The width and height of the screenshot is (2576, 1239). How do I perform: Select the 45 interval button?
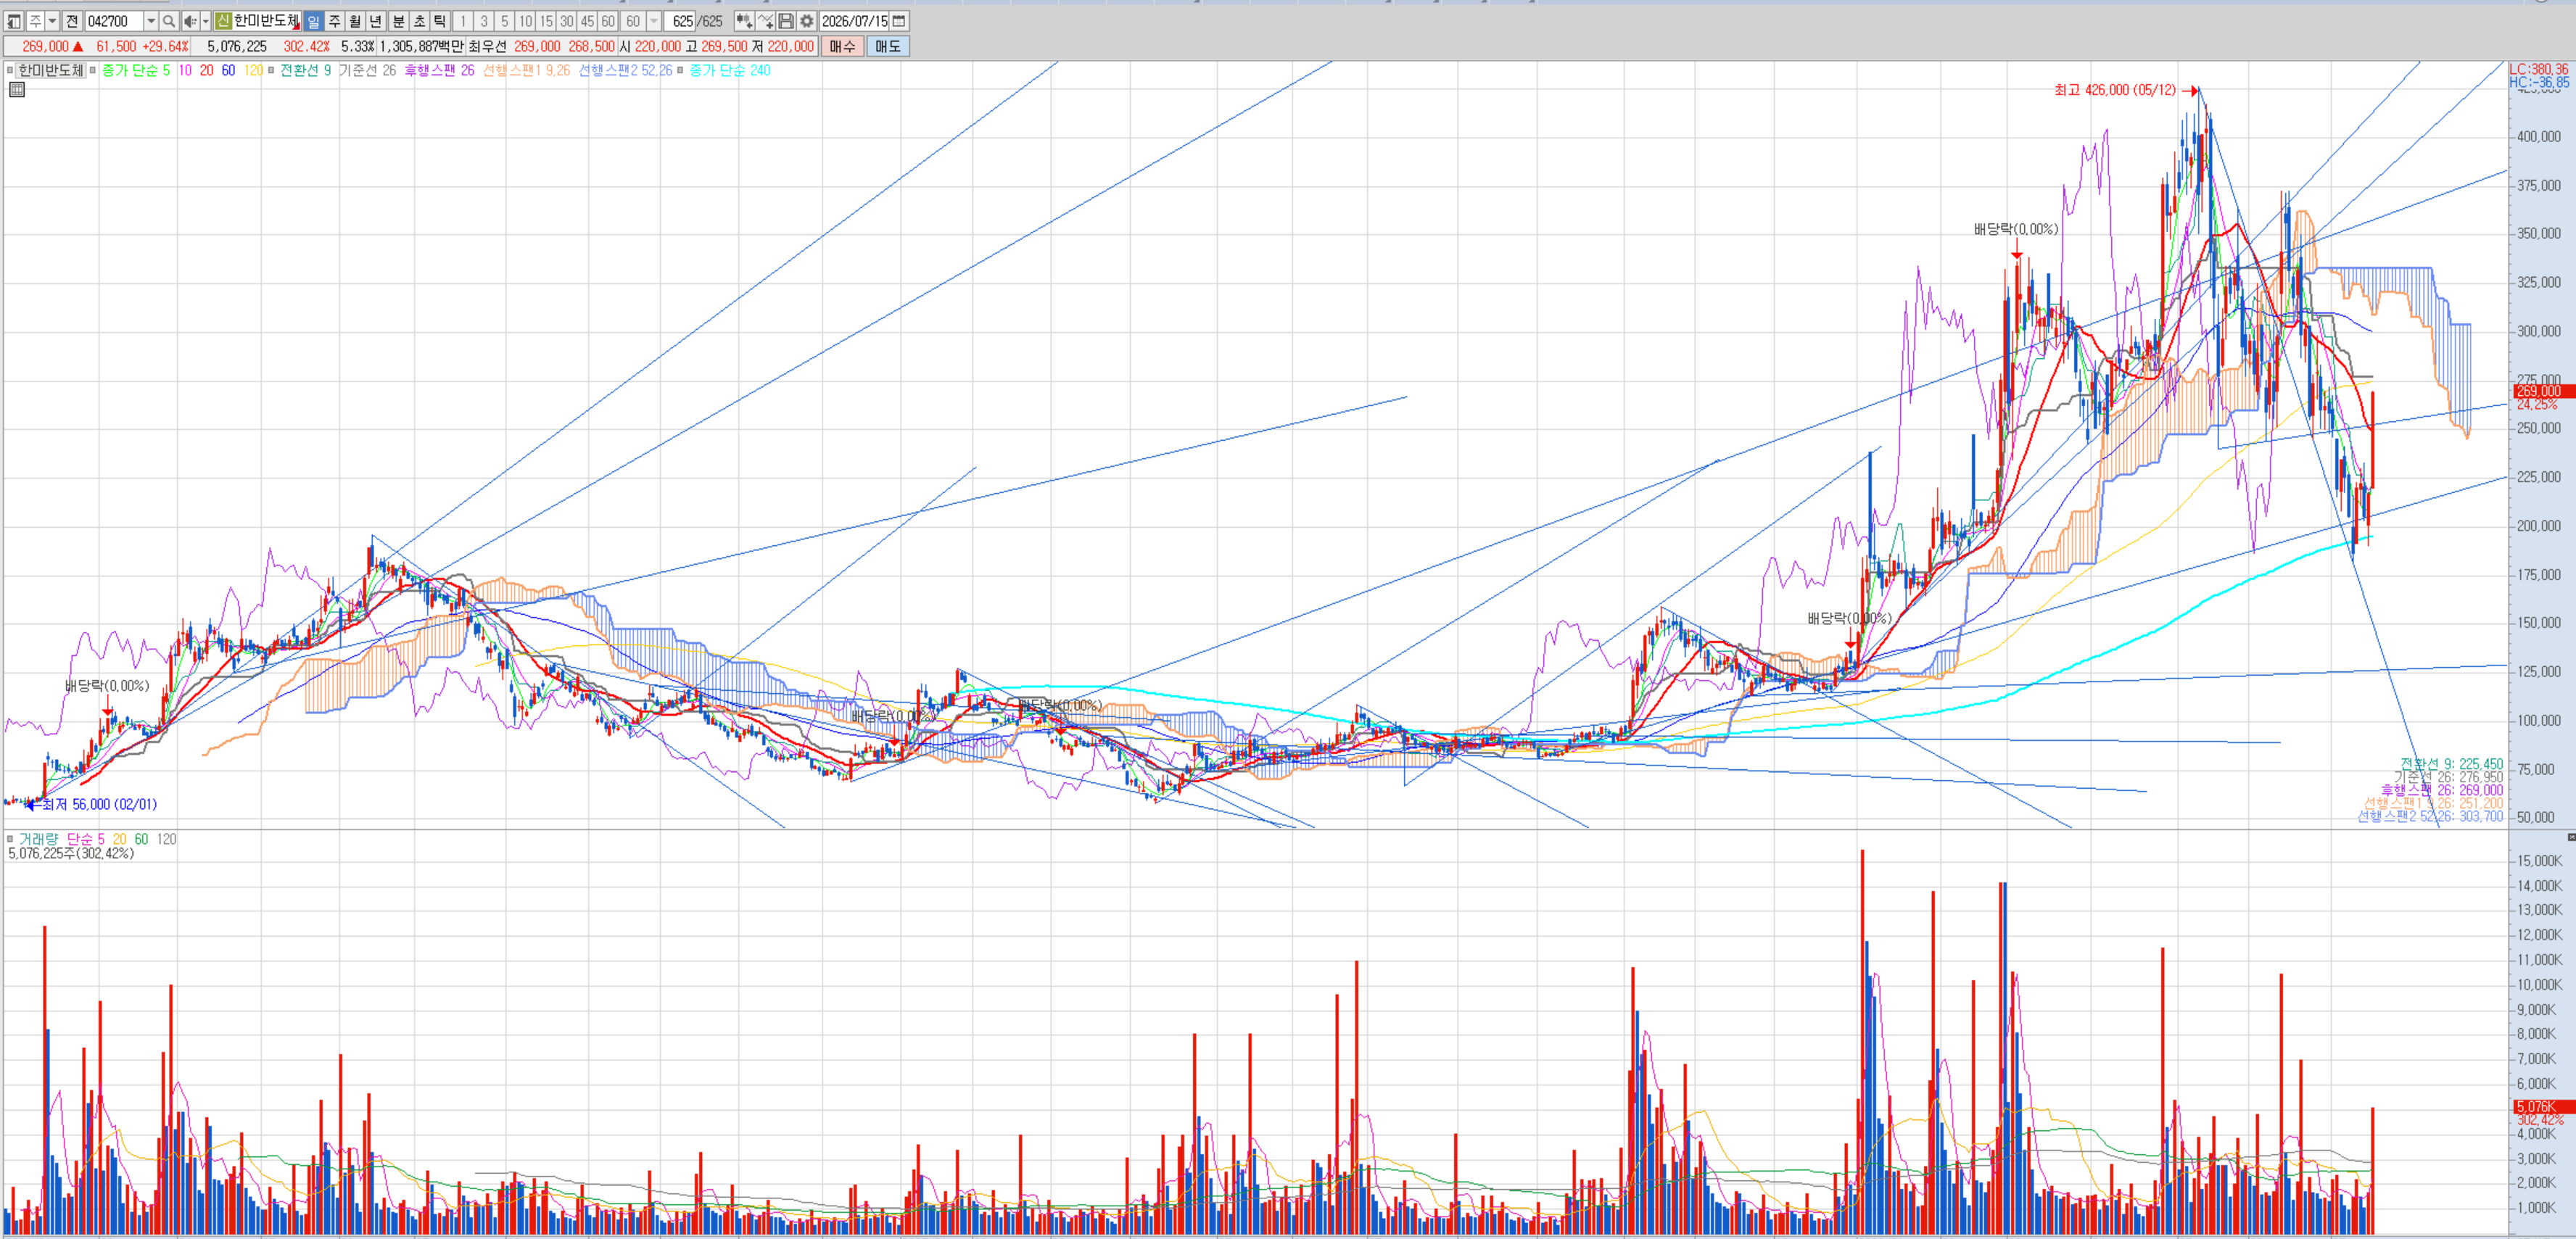(587, 21)
